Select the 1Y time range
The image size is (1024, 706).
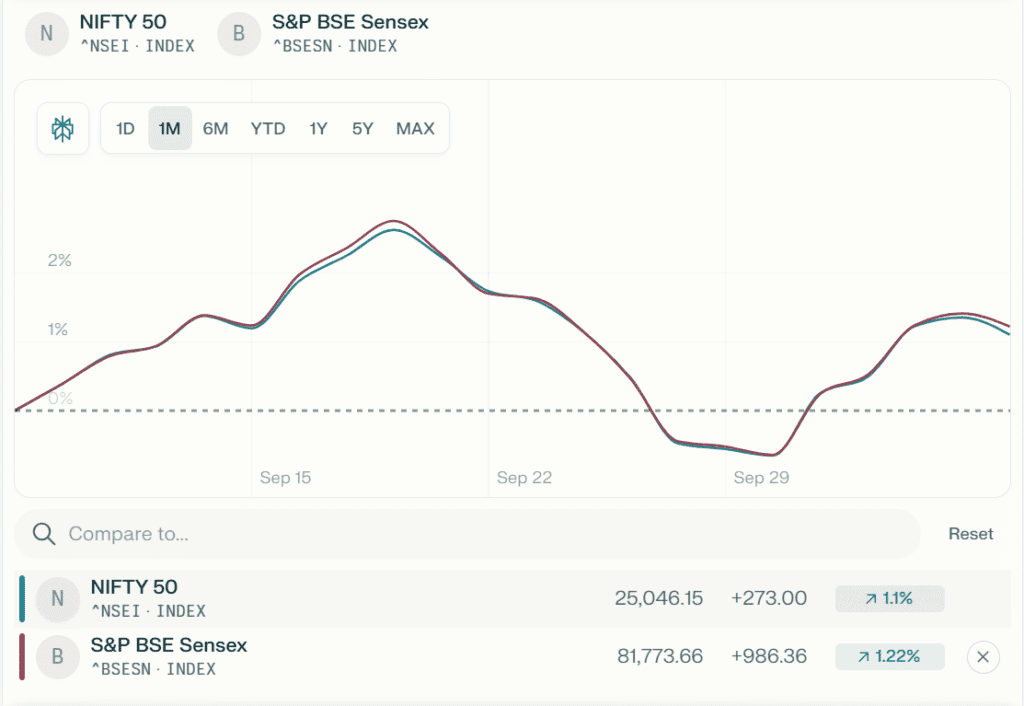click(x=318, y=129)
